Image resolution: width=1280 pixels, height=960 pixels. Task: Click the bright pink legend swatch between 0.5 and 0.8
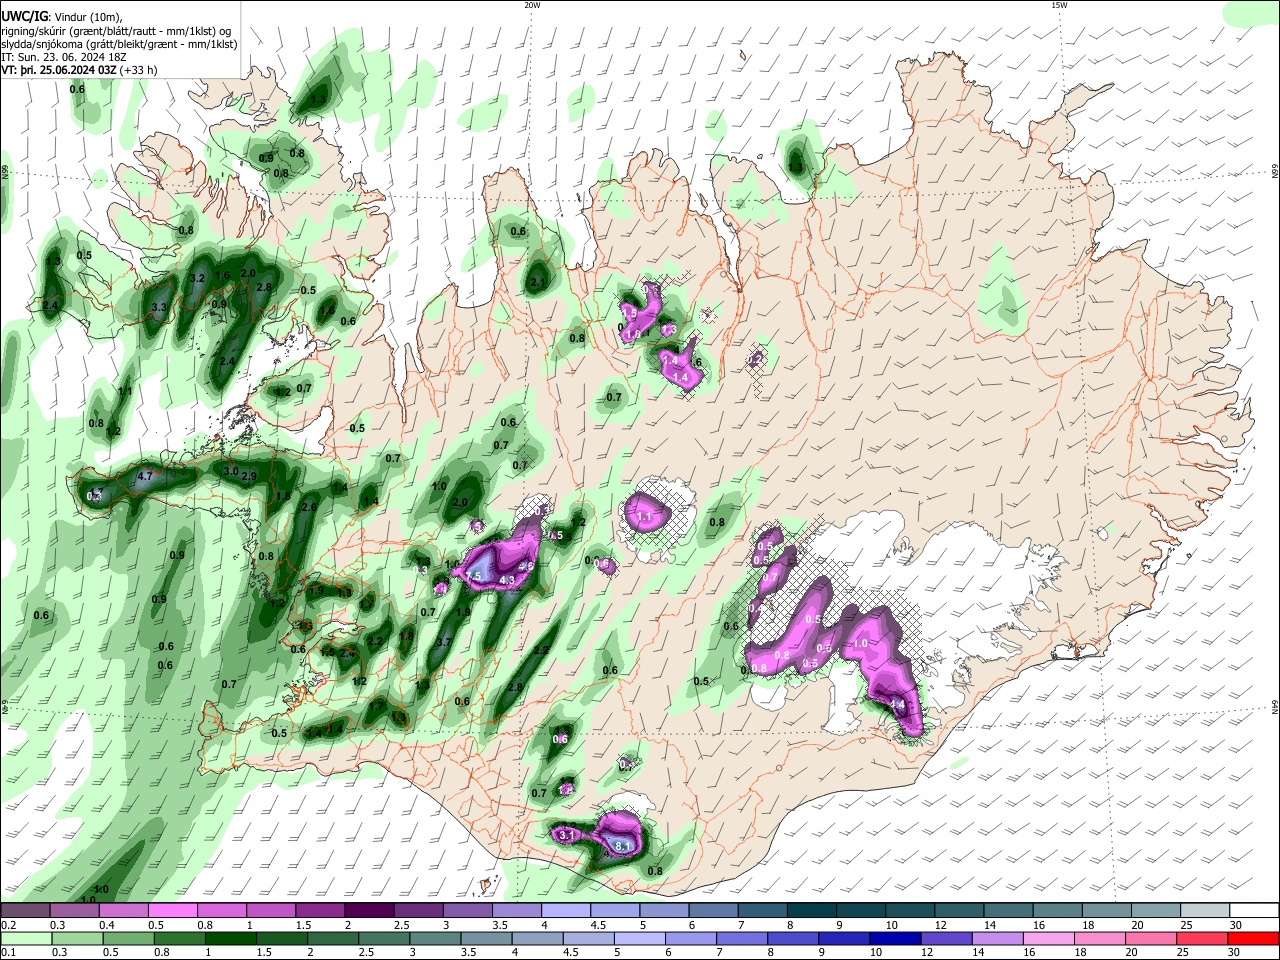(x=172, y=910)
